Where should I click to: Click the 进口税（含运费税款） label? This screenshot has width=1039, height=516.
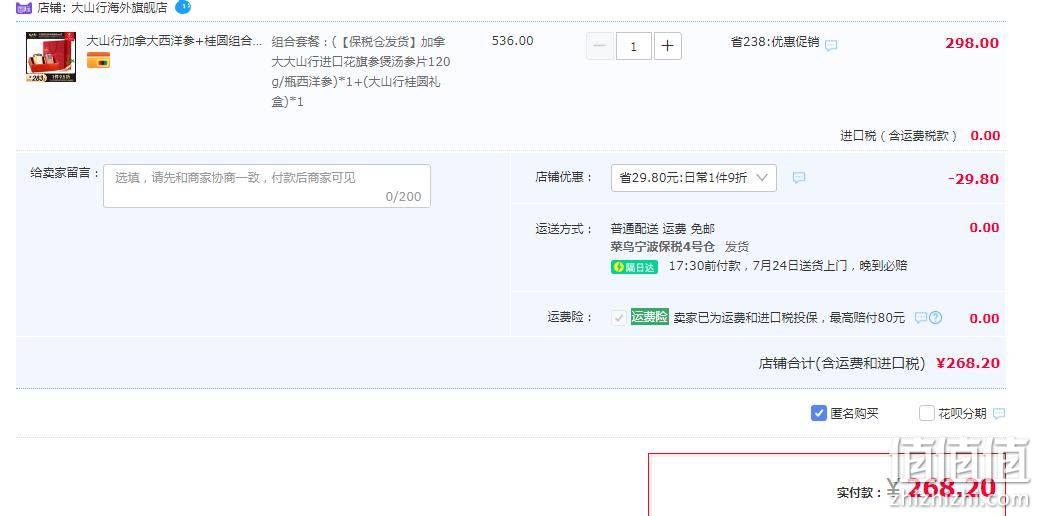coord(899,136)
